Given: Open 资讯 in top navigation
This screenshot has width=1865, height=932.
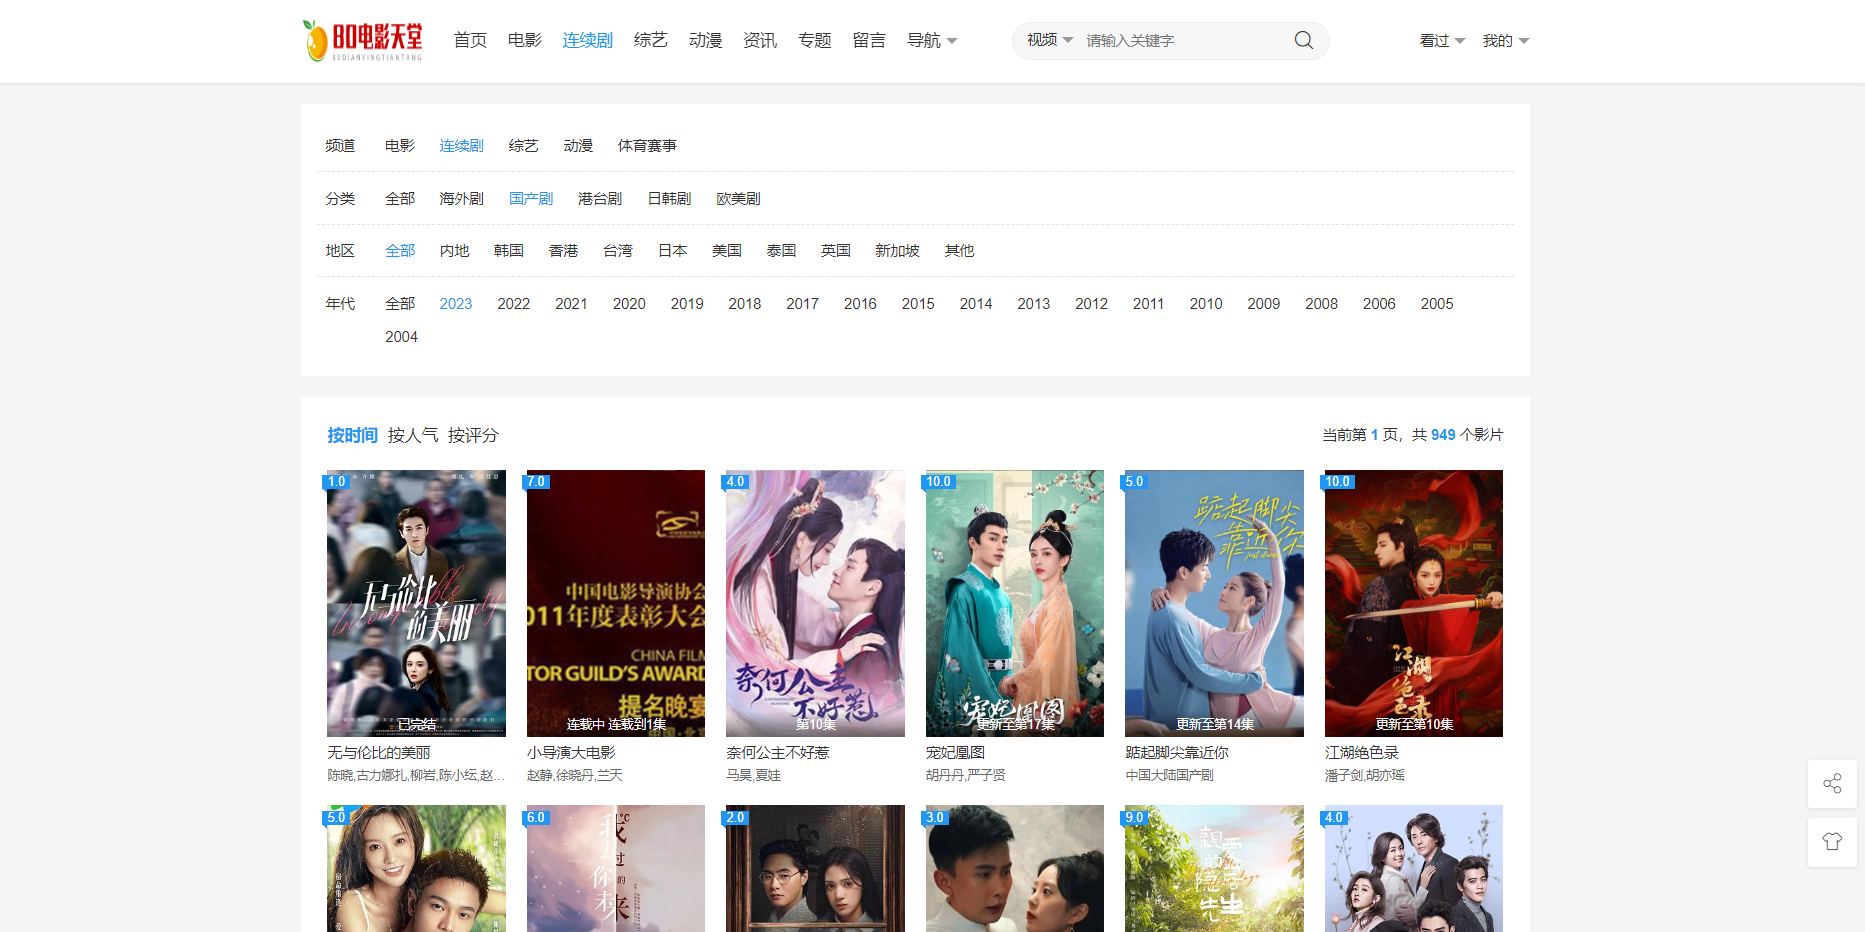Looking at the screenshot, I should 760,40.
